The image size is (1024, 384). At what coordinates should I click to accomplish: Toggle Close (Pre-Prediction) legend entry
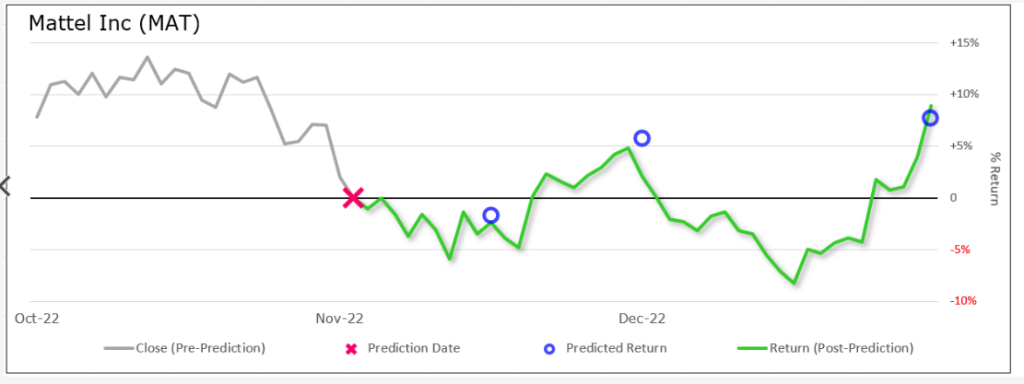tap(185, 348)
